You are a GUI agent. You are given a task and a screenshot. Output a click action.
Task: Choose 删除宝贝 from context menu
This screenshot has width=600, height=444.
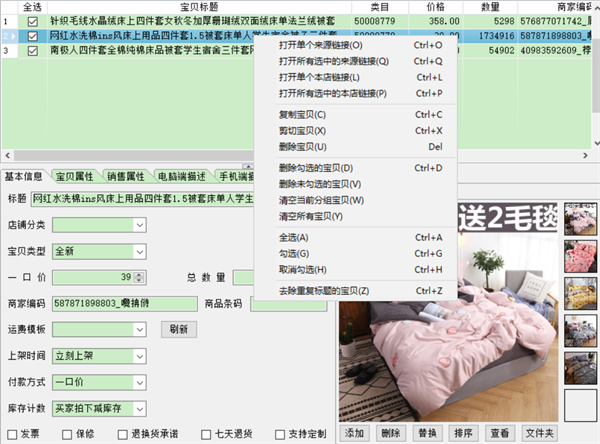point(355,147)
